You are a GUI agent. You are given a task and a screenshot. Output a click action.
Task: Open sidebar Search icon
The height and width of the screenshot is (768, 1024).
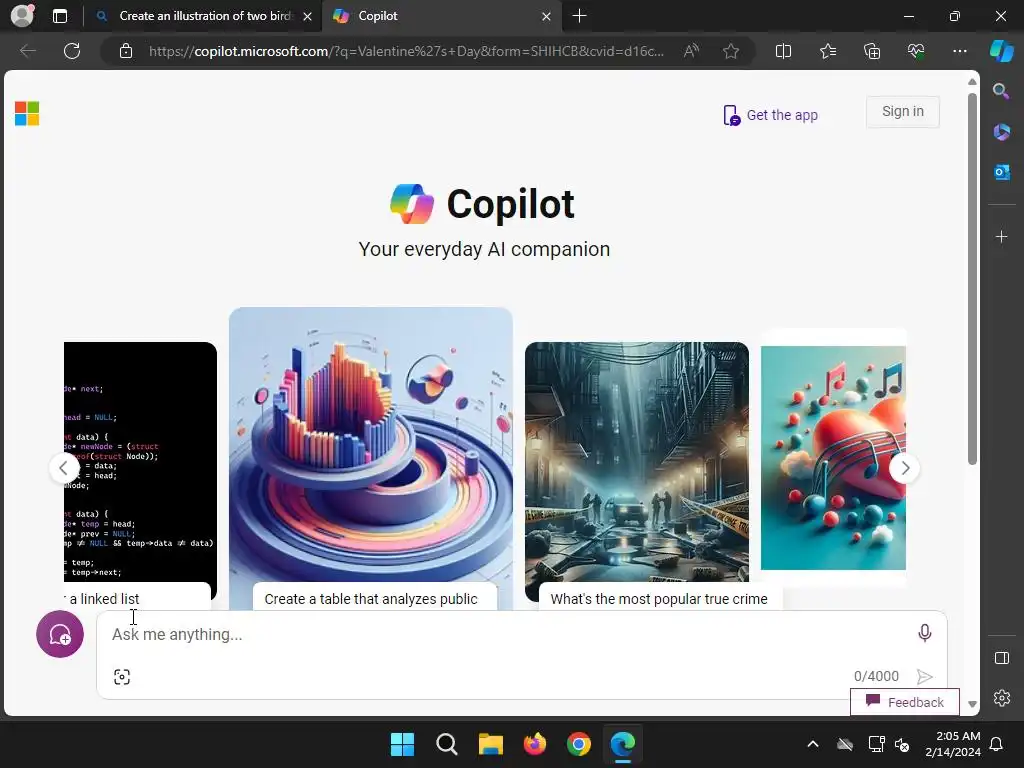pos(1001,91)
